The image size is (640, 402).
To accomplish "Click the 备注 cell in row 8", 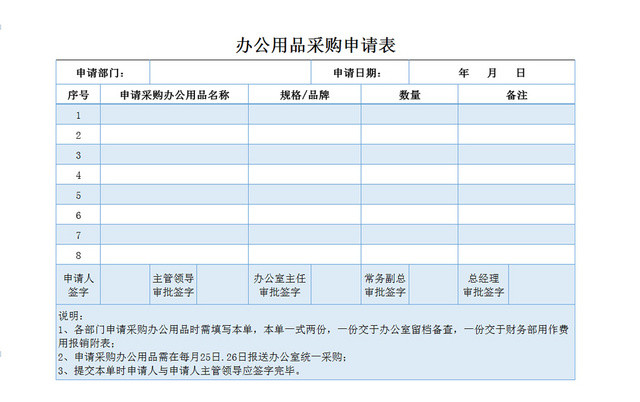I will pyautogui.click(x=516, y=255).
